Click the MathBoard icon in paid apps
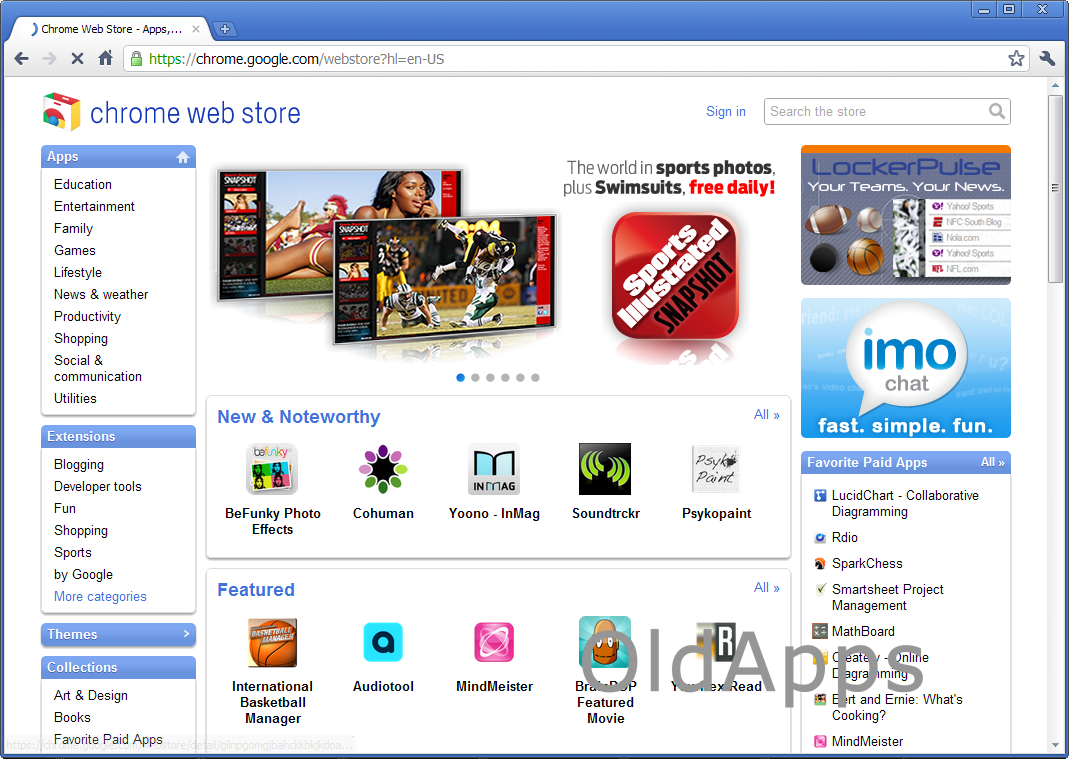This screenshot has width=1069, height=759. coord(820,631)
